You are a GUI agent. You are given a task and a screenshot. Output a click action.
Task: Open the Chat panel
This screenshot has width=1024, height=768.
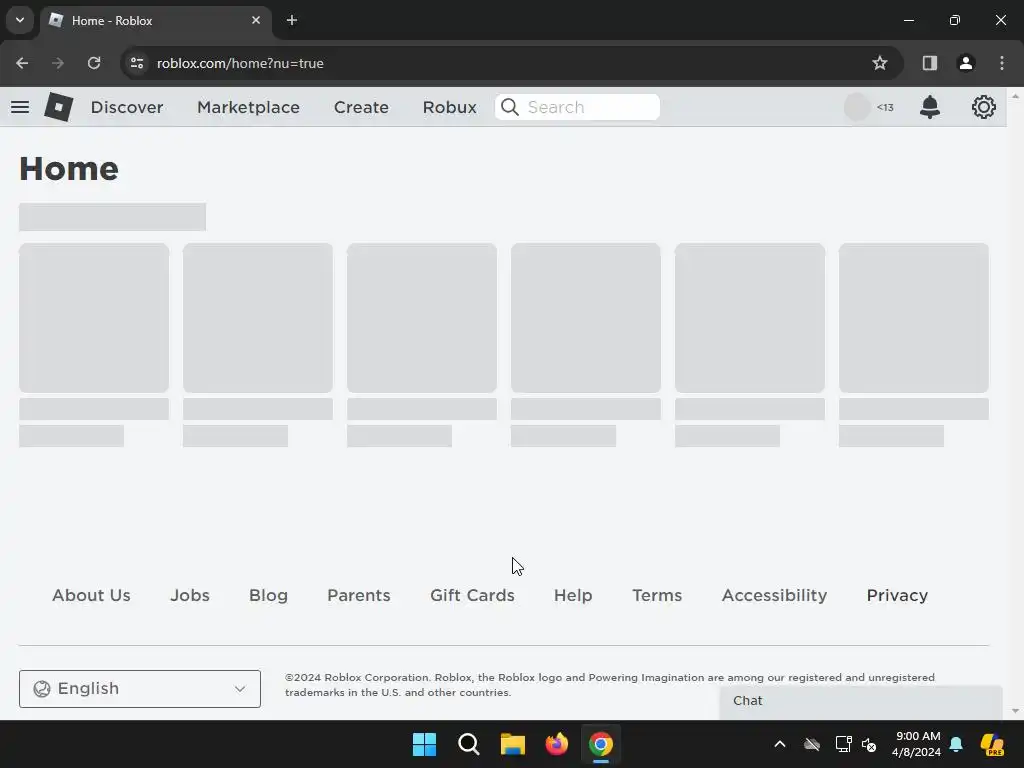pyautogui.click(x=861, y=701)
